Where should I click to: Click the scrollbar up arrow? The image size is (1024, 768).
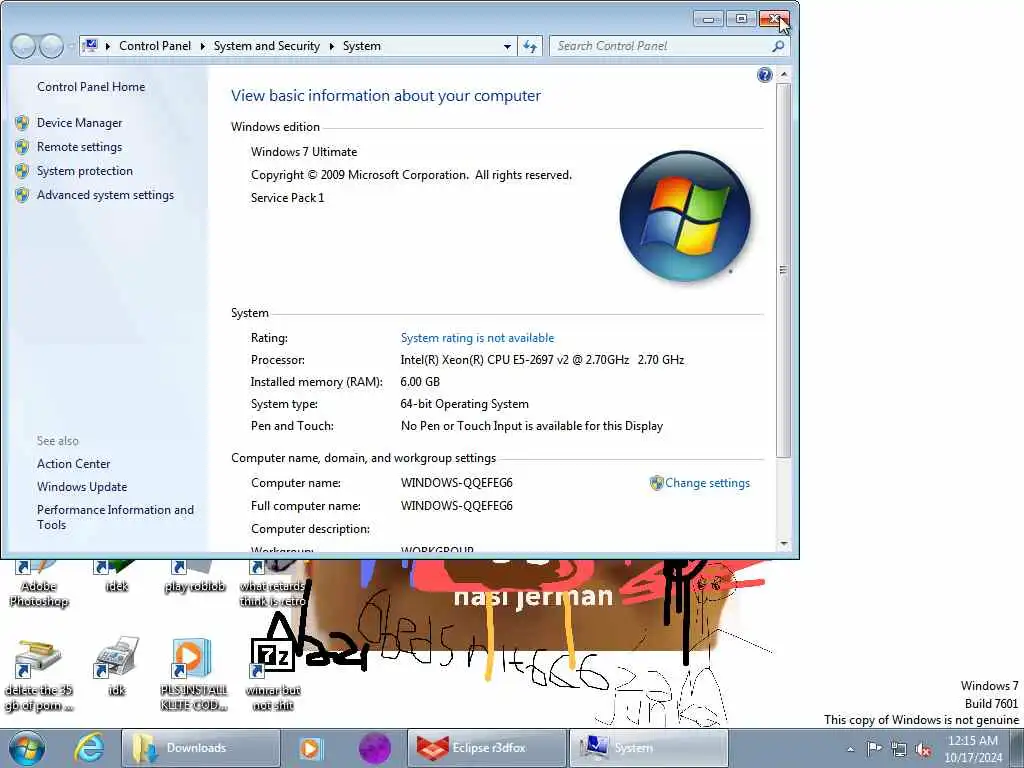pyautogui.click(x=783, y=74)
